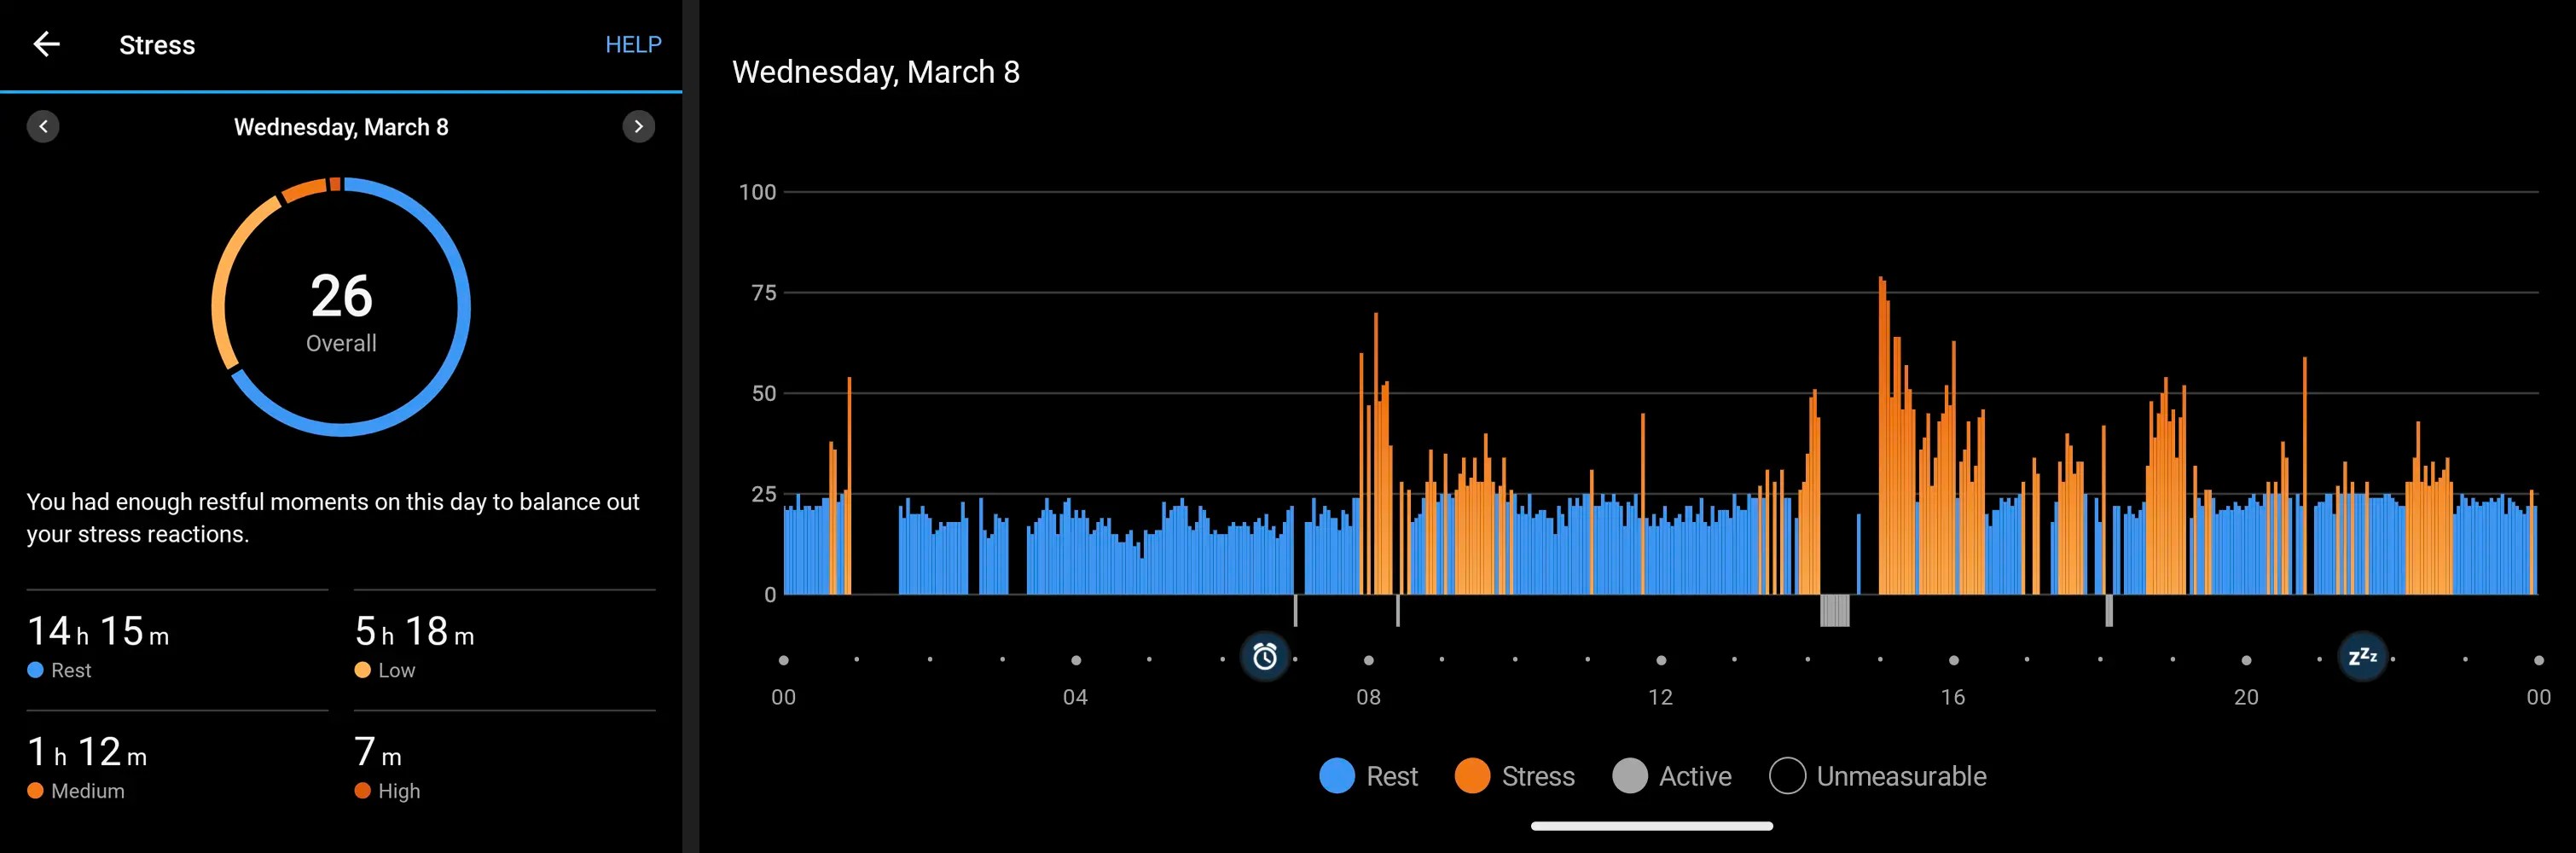This screenshot has height=853, width=2576.
Task: Click the 08 hour label on timeline
Action: (x=1368, y=697)
